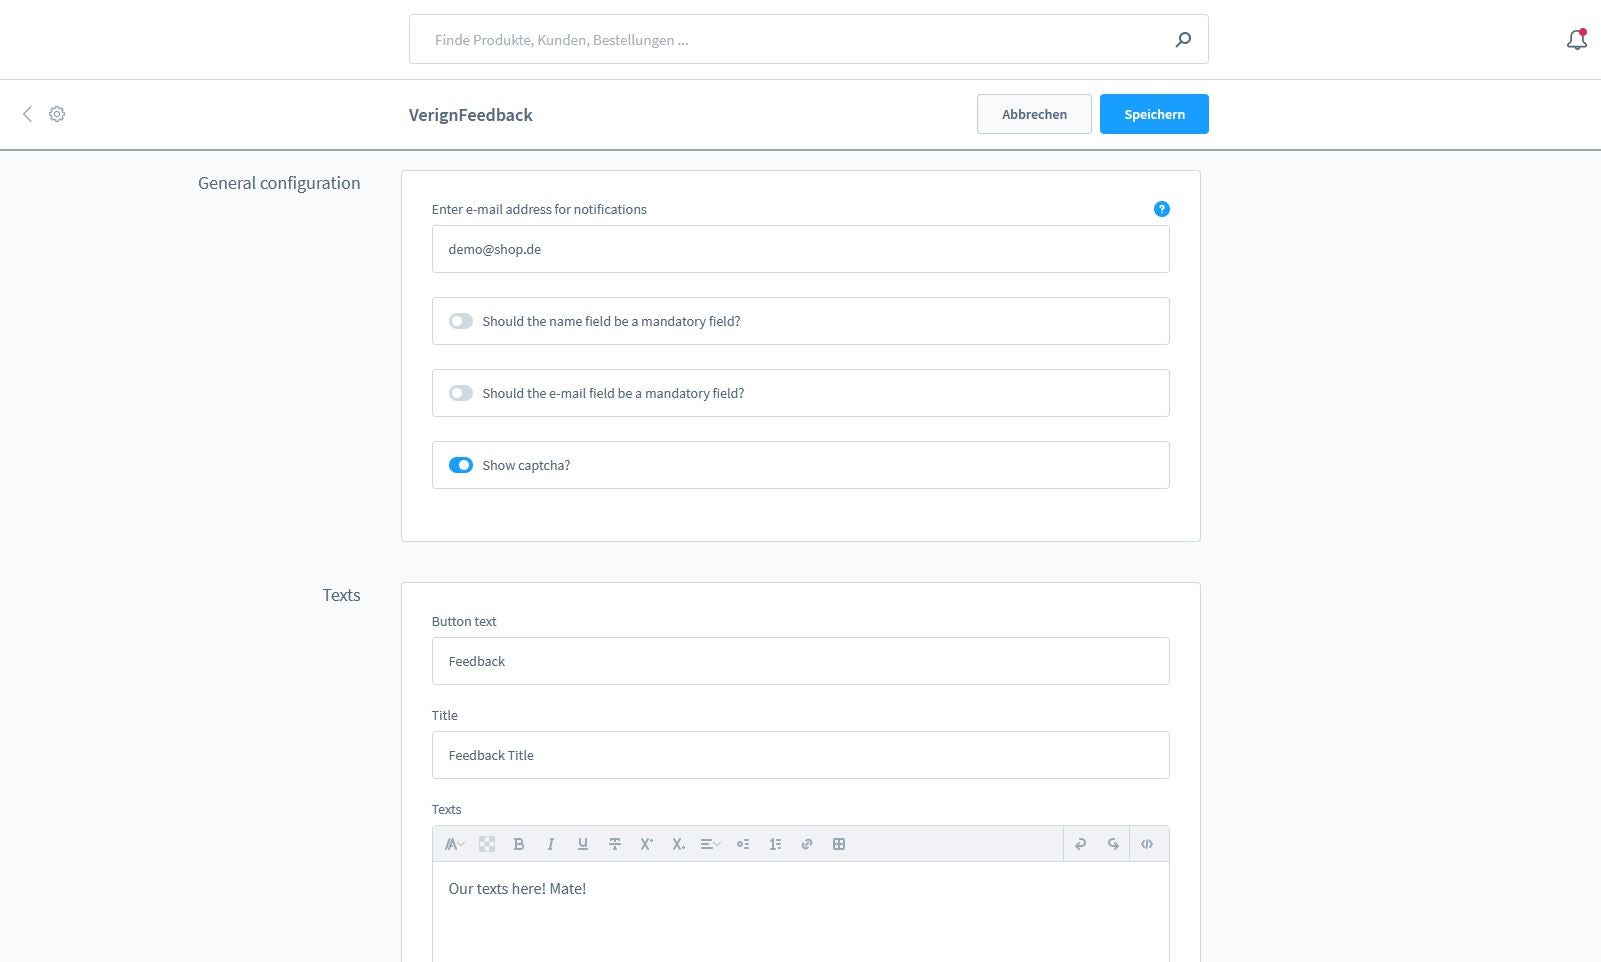Viewport: 1601px width, 962px height.
Task: Switch editor to HTML code view
Action: pos(1147,844)
